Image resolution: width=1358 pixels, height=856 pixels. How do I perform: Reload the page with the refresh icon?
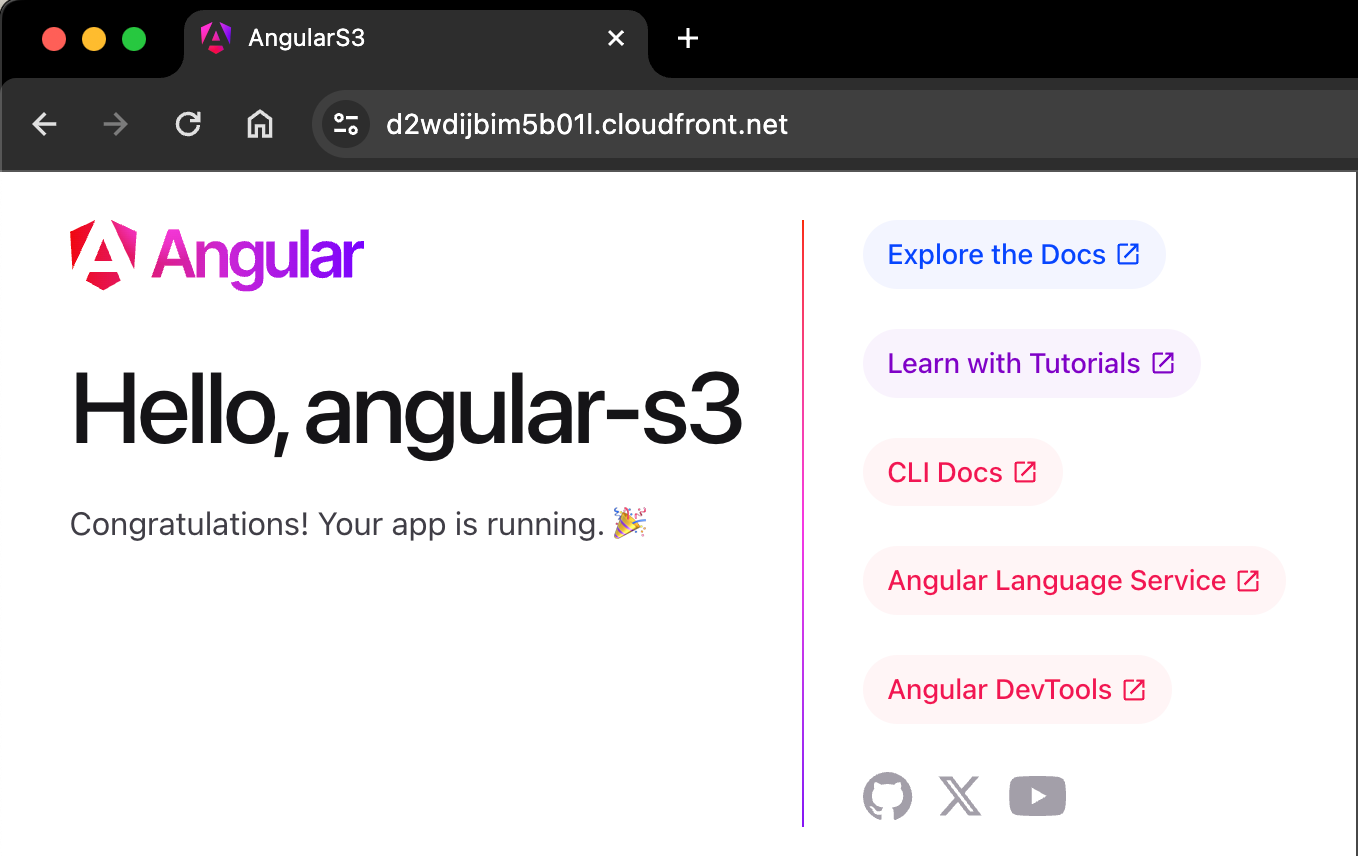click(188, 124)
